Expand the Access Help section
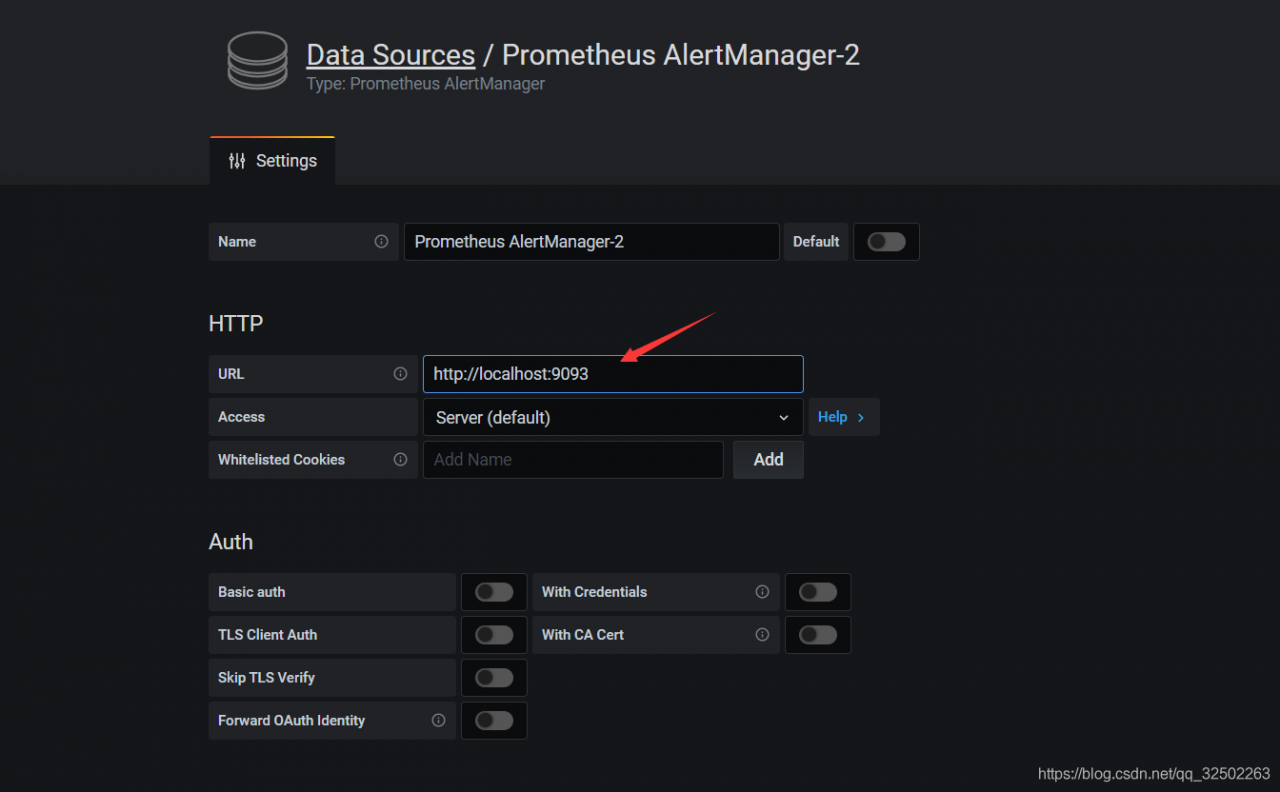Screen dimensions: 1280x792 (x=842, y=417)
